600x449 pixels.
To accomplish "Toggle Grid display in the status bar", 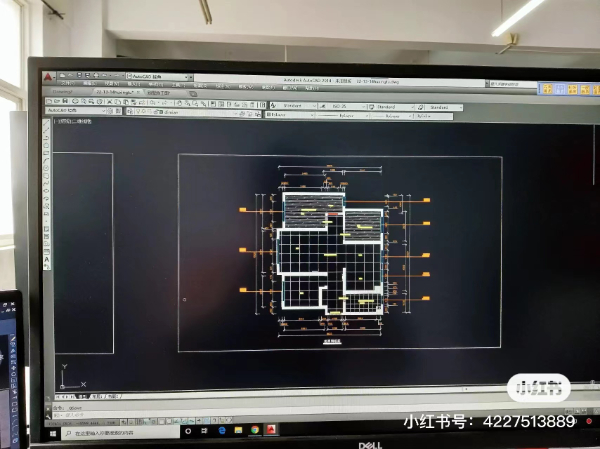I will tap(140, 421).
